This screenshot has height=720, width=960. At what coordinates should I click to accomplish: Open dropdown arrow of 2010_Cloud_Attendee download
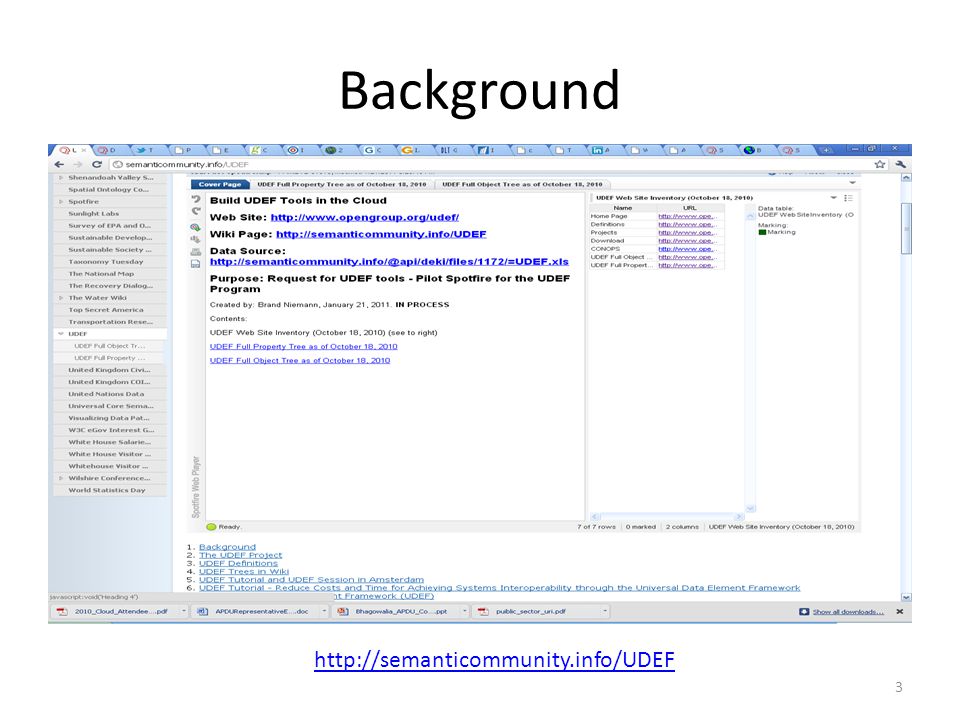(x=183, y=611)
